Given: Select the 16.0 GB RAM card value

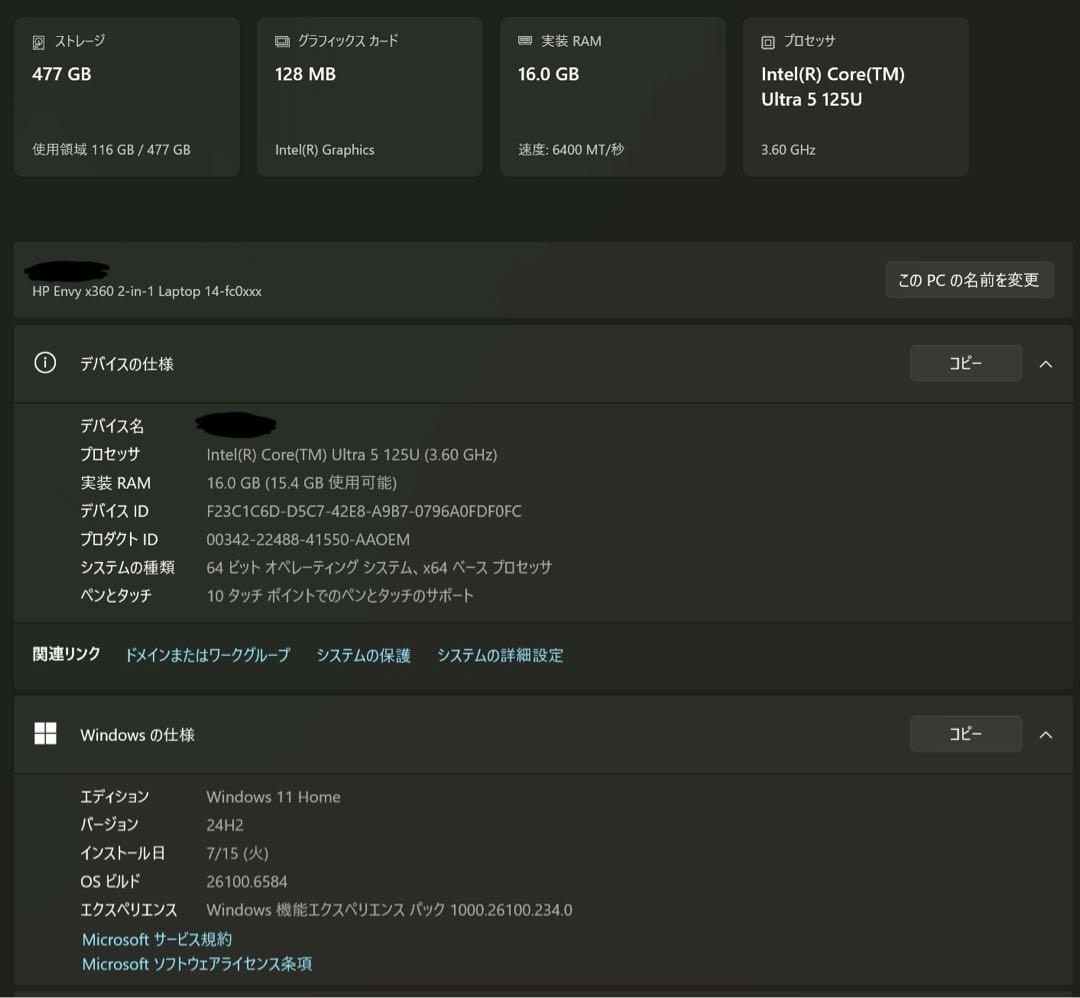Looking at the screenshot, I should pyautogui.click(x=548, y=74).
